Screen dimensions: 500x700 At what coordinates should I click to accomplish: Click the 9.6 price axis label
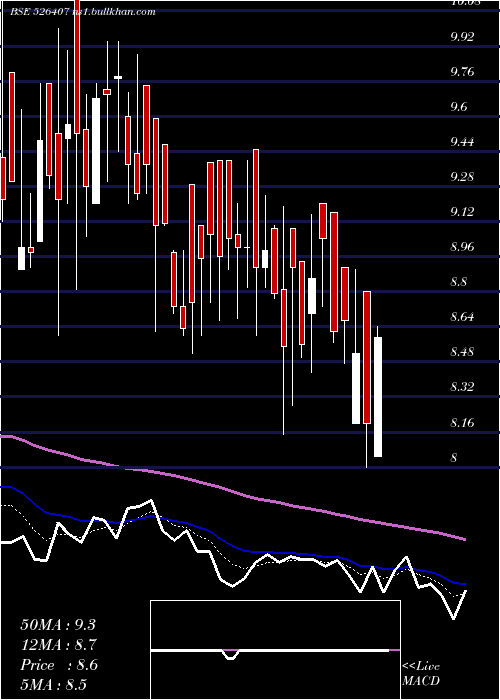pyautogui.click(x=459, y=107)
